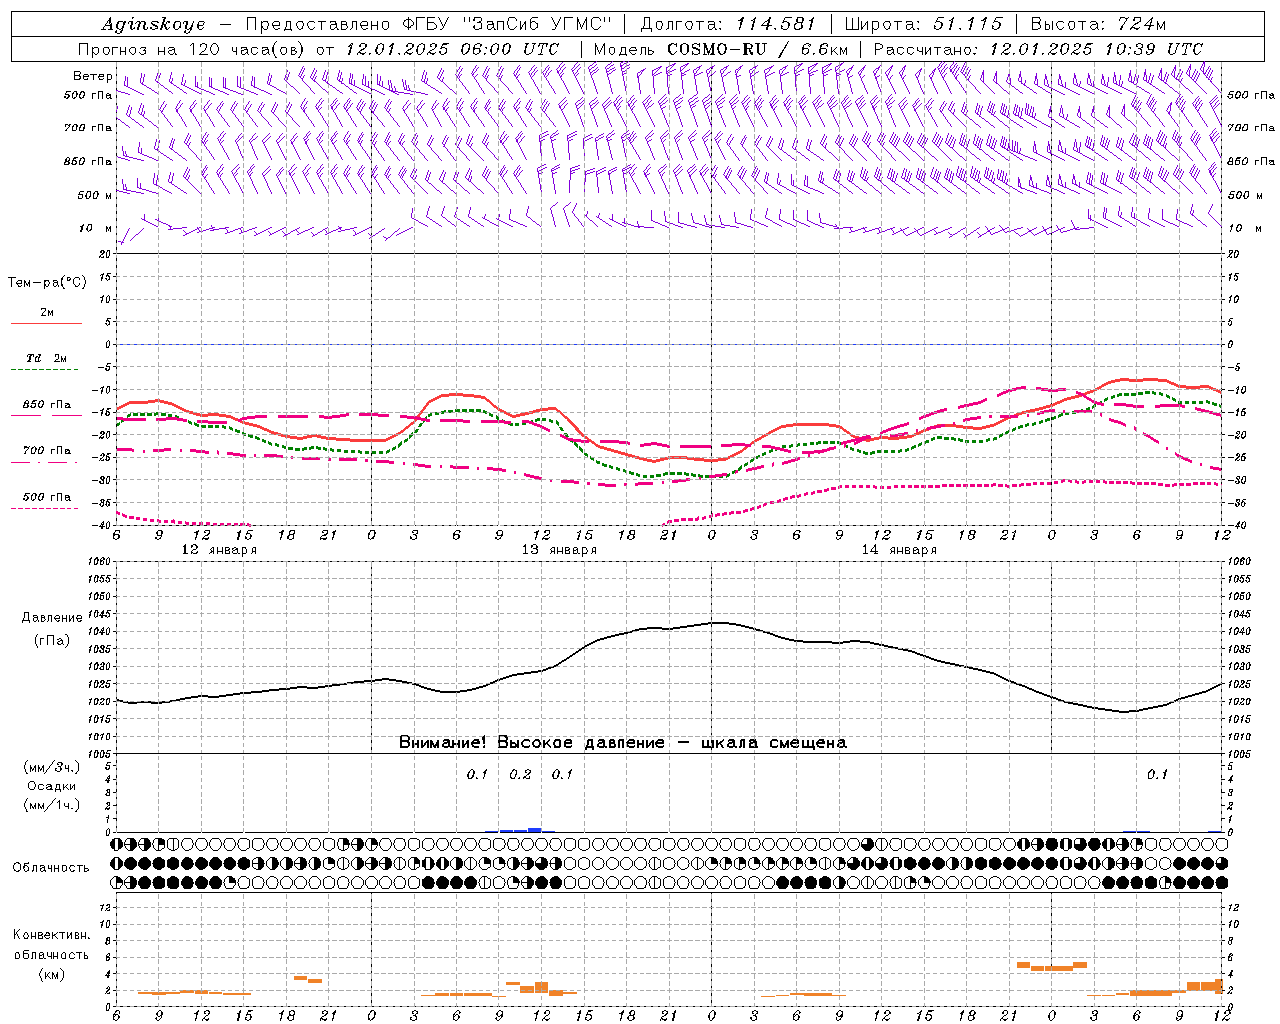Click the (мм/3ч.) precipitation unit label
This screenshot has height=1024, width=1280.
pyautogui.click(x=52, y=767)
